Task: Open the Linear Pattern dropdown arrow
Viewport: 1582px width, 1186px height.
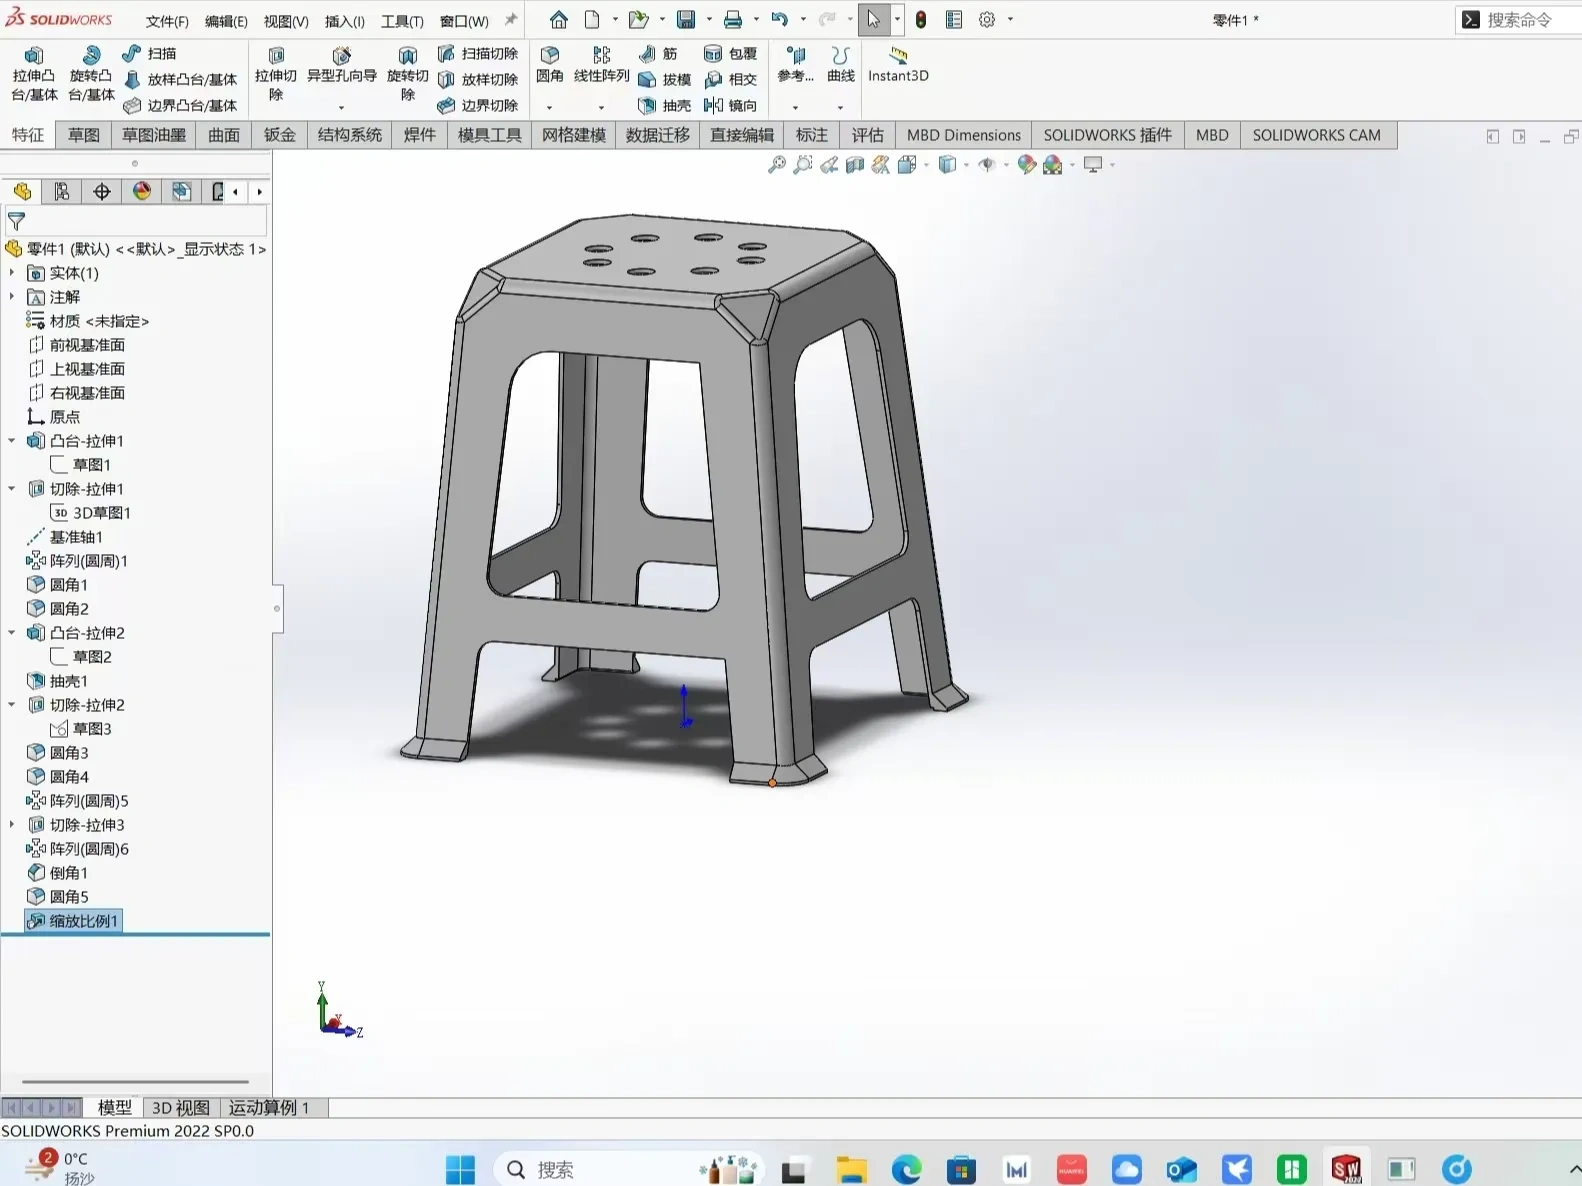Action: pyautogui.click(x=601, y=107)
